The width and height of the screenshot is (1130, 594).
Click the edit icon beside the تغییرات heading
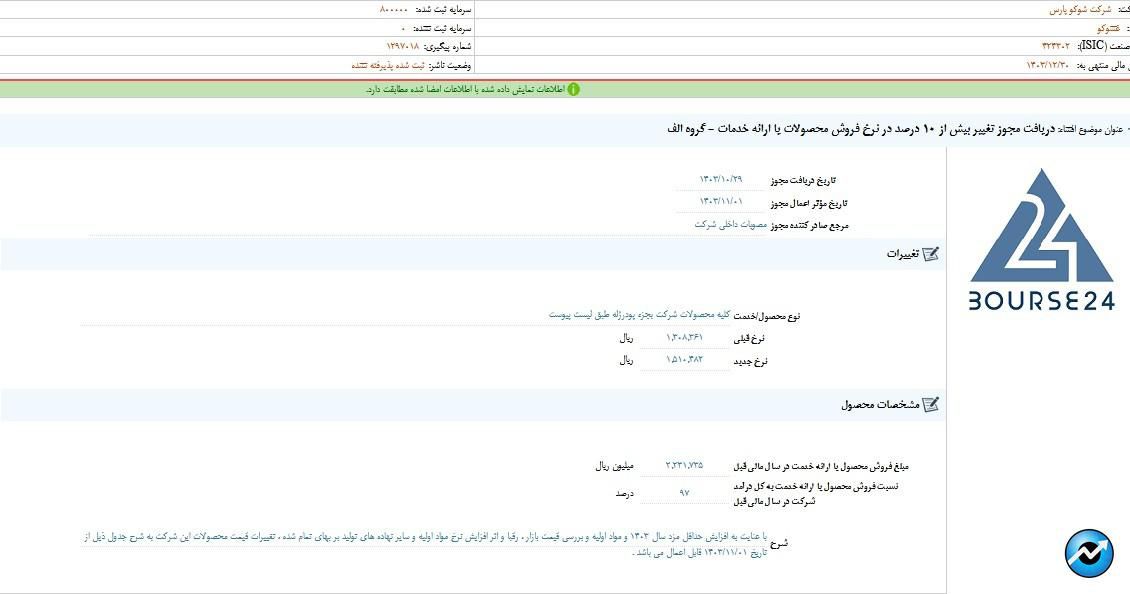coord(930,254)
